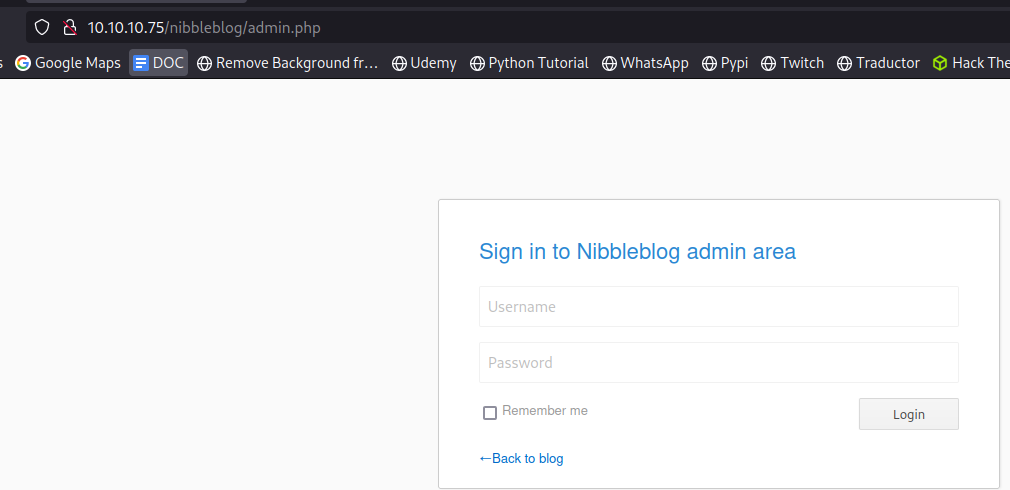
Task: Enable the Remember me checkbox
Action: (490, 413)
